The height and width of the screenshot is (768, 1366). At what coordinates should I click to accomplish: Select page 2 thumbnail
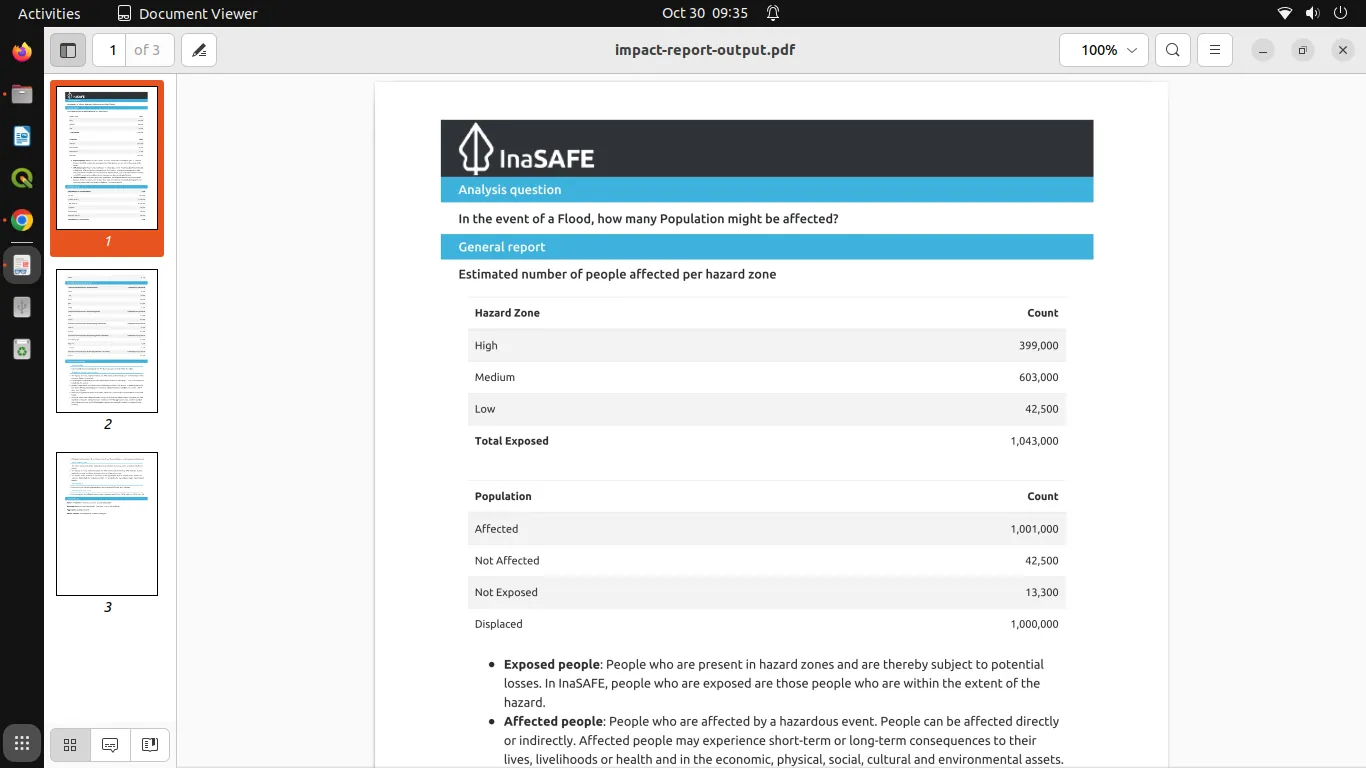[107, 341]
